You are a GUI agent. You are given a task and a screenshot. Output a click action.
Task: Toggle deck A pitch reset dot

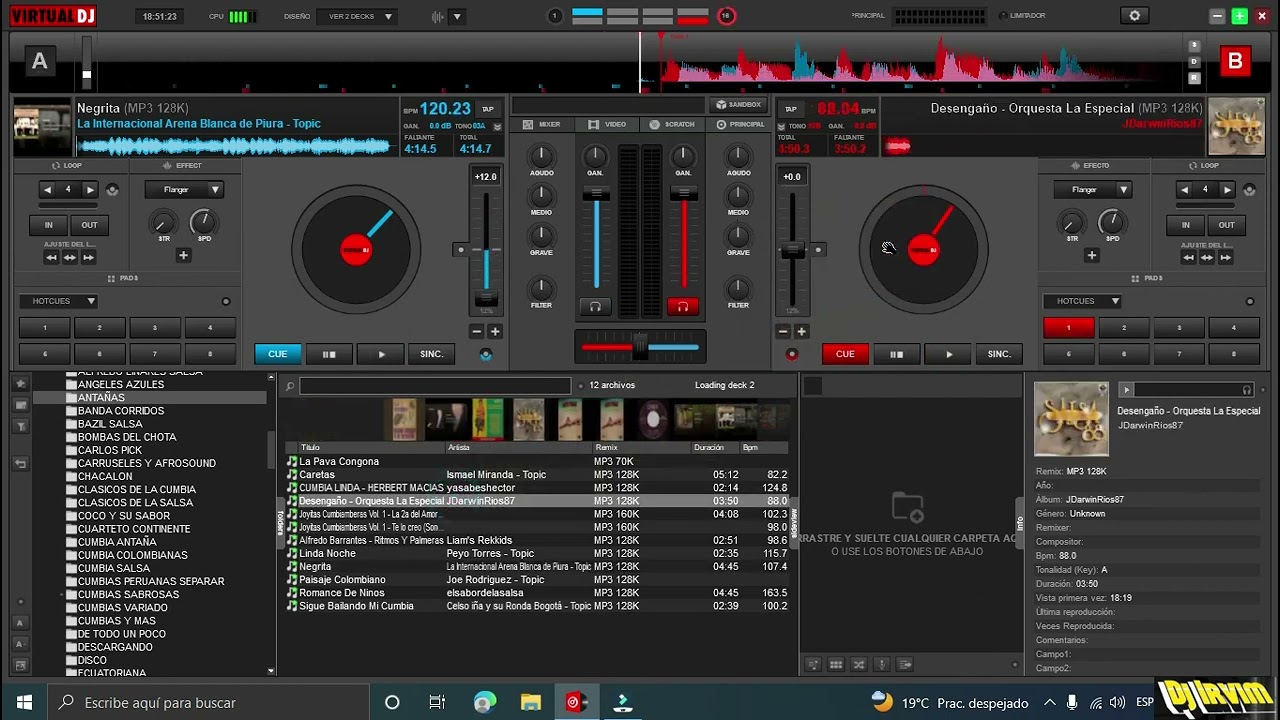(x=460, y=249)
